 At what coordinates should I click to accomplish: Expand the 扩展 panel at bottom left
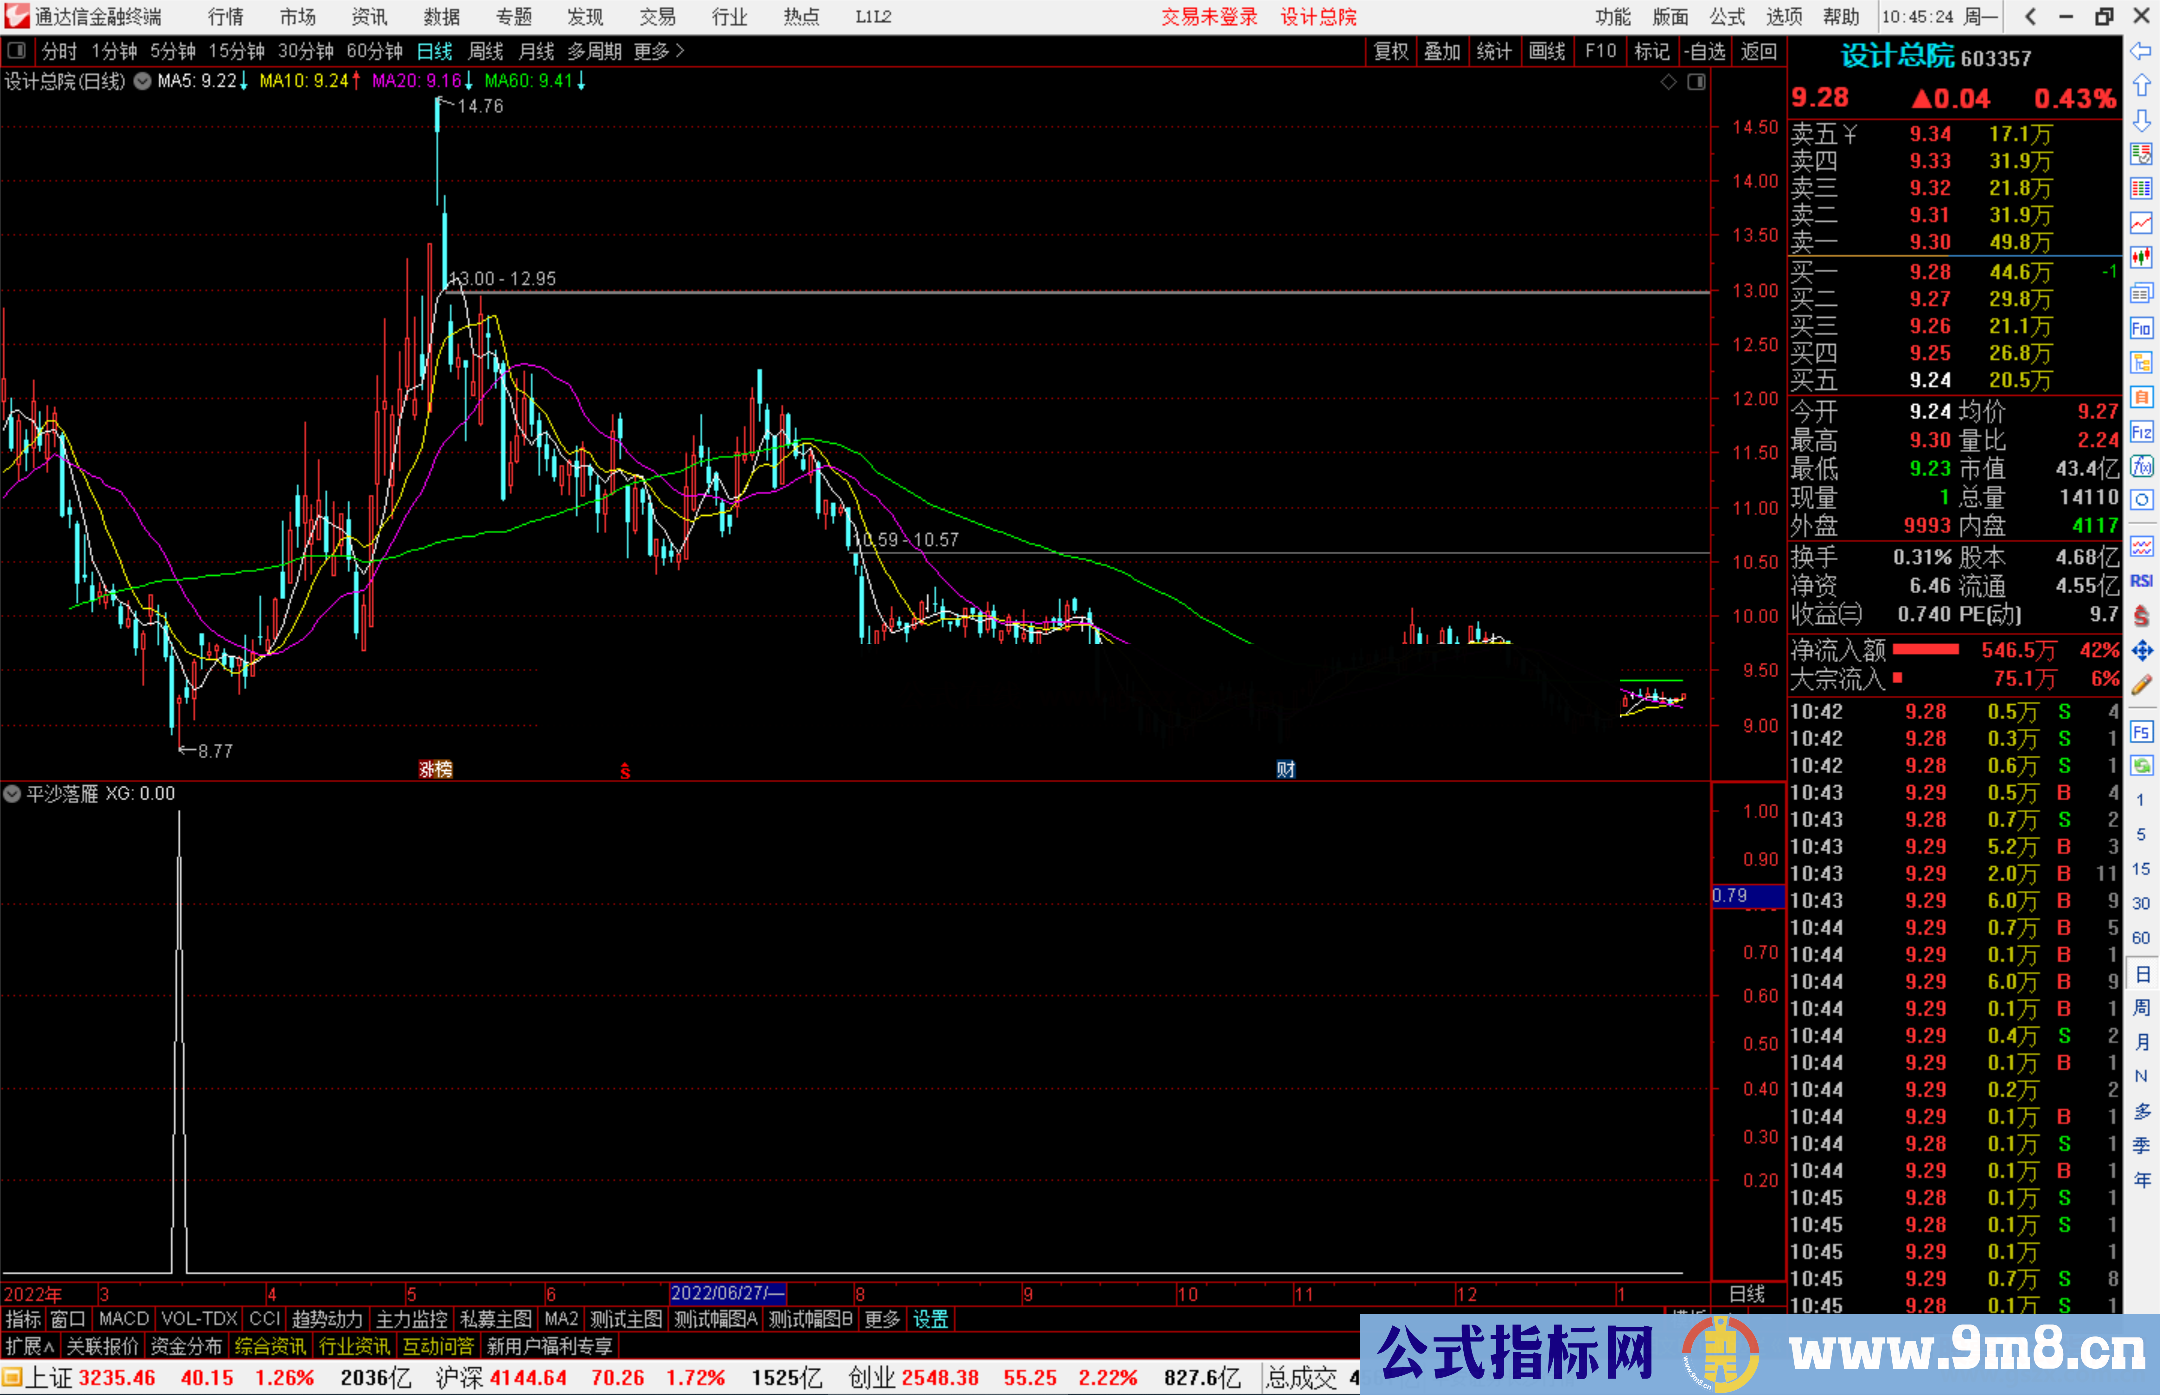tap(27, 1345)
